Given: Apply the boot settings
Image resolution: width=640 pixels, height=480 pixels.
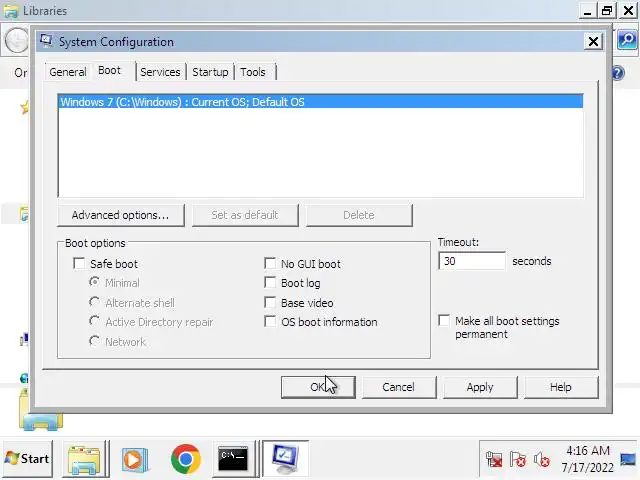Looking at the screenshot, I should click(x=480, y=387).
